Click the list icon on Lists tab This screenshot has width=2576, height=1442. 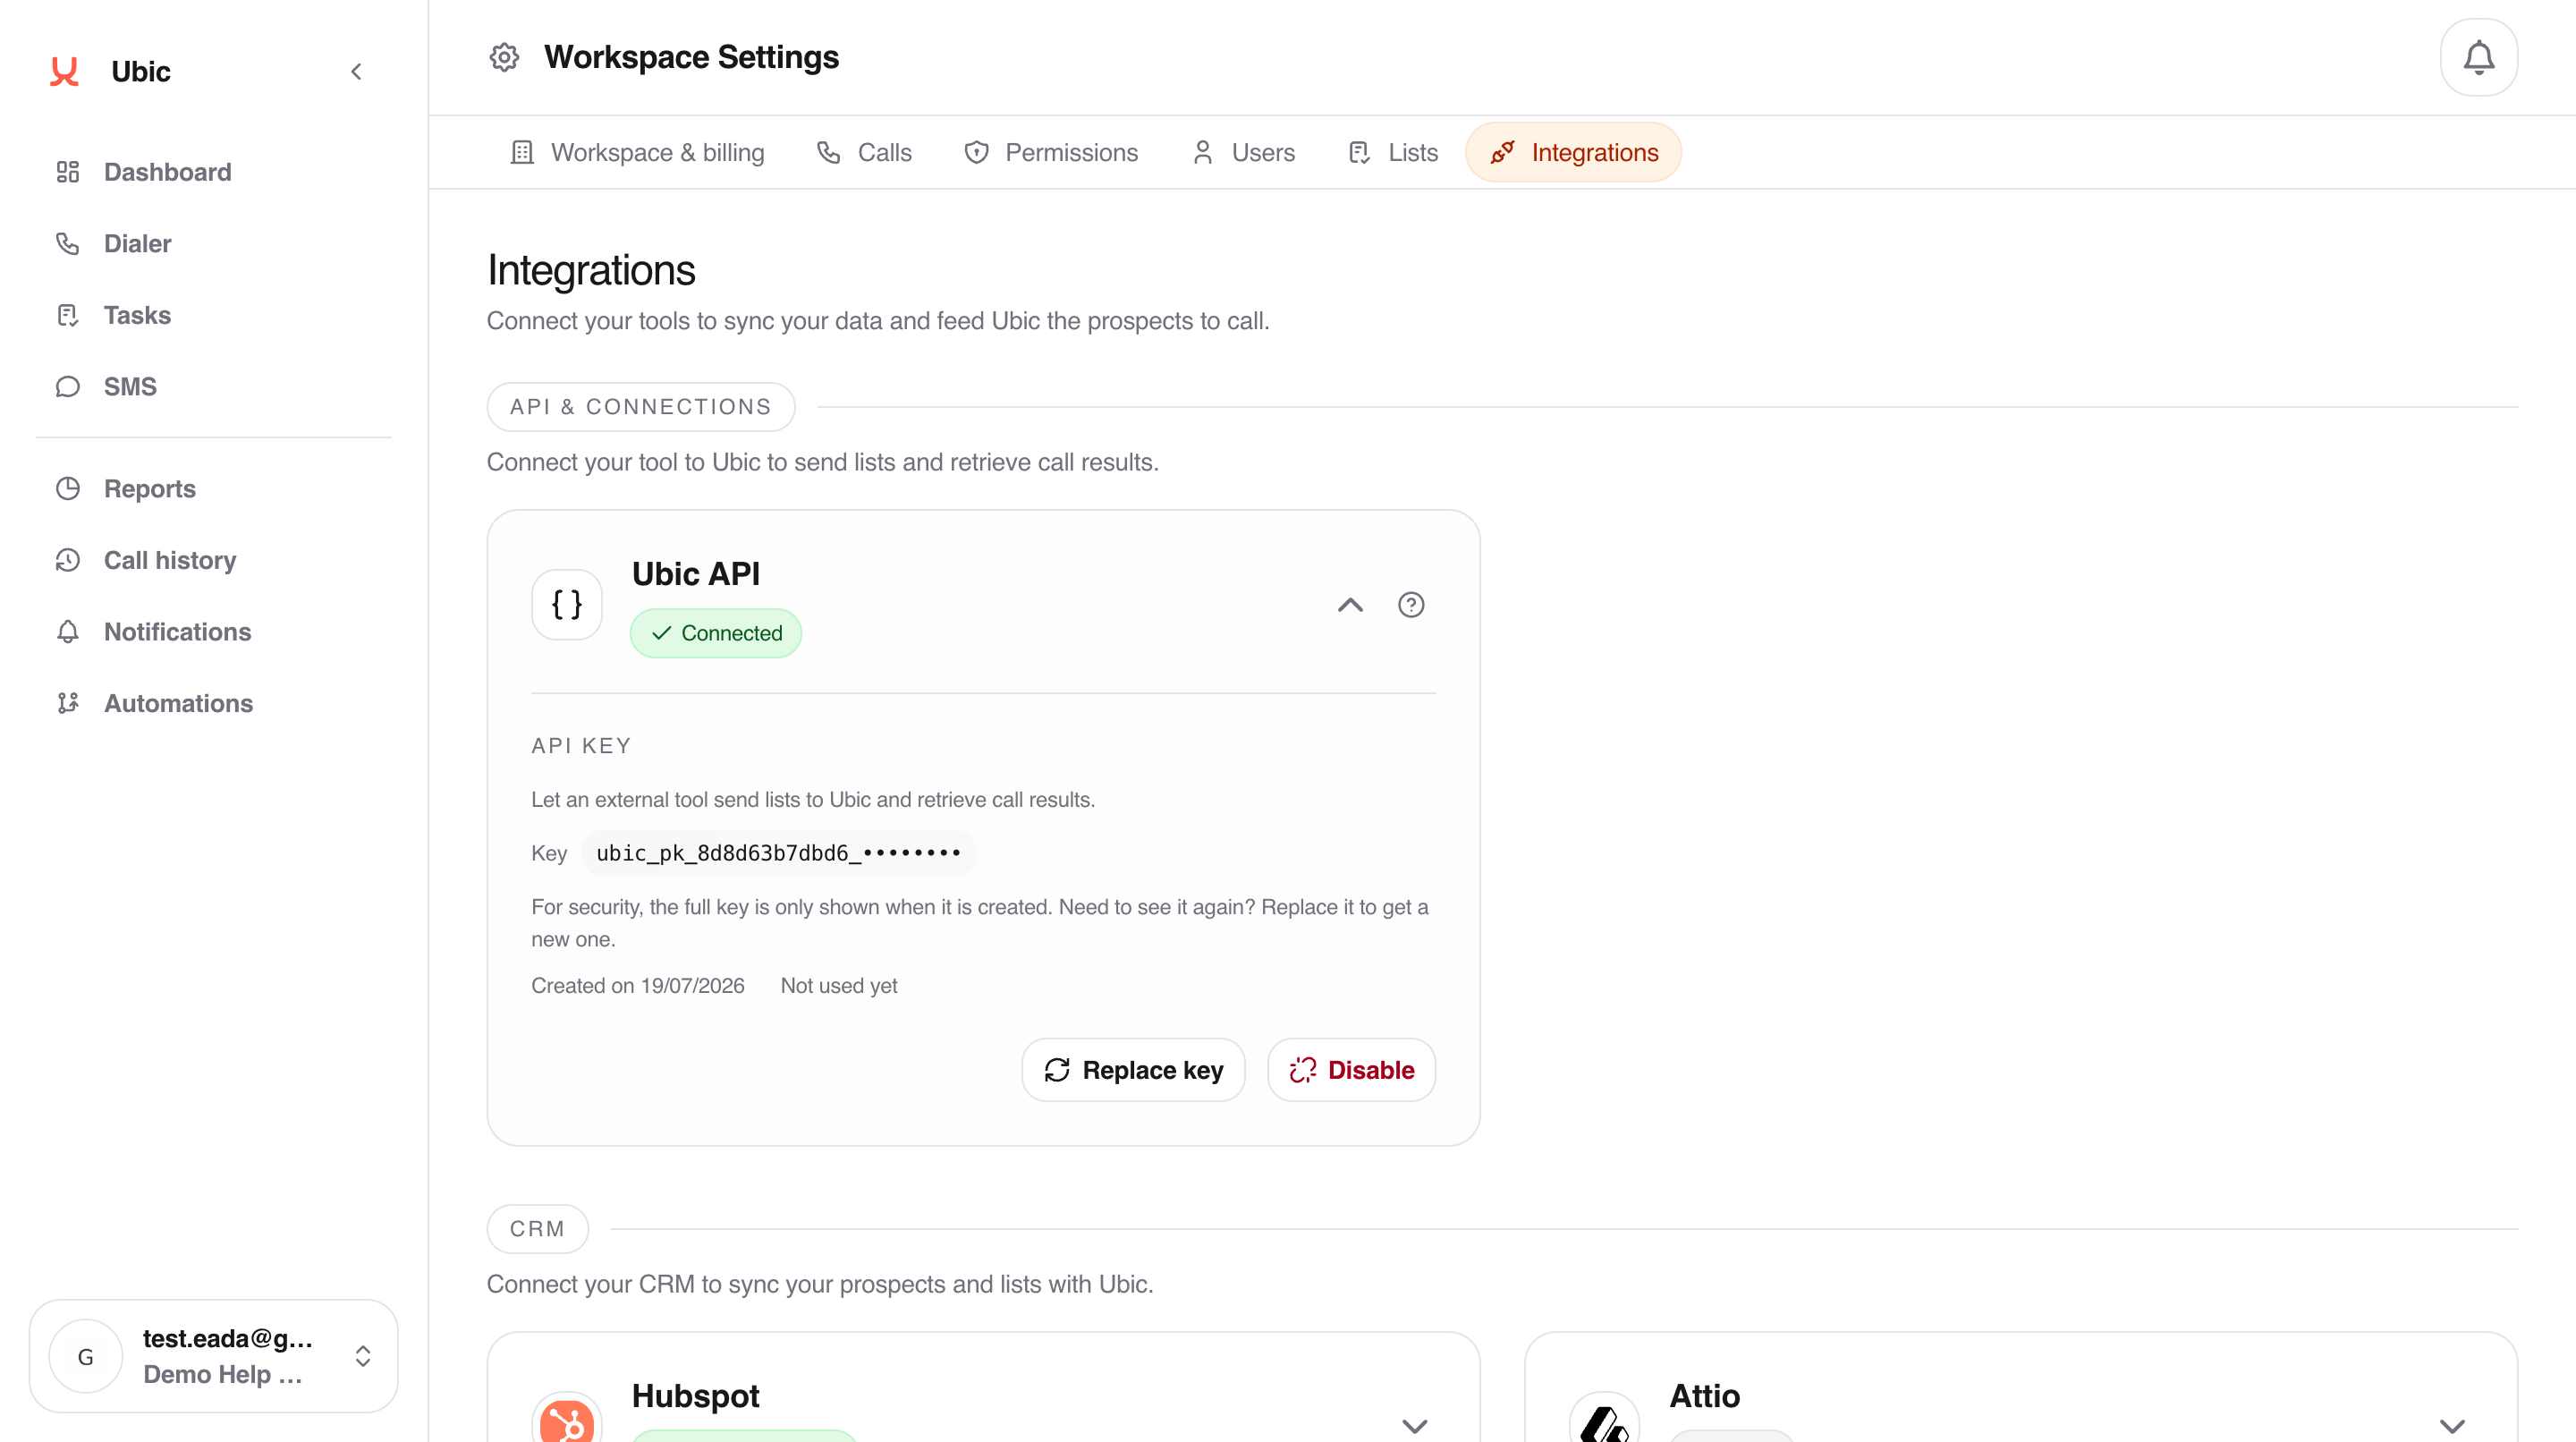pyautogui.click(x=1359, y=152)
